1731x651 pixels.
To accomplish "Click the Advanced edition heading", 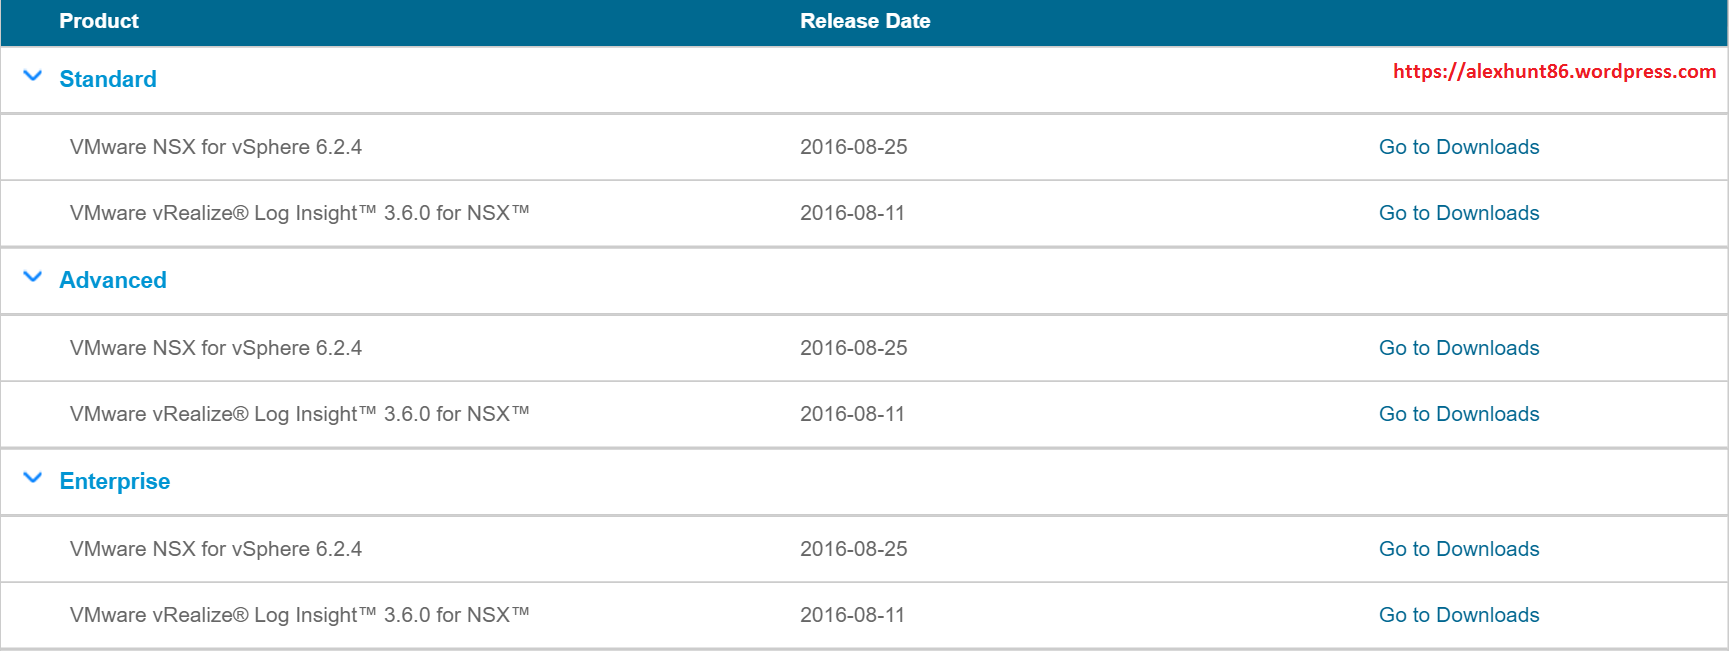I will [x=113, y=280].
